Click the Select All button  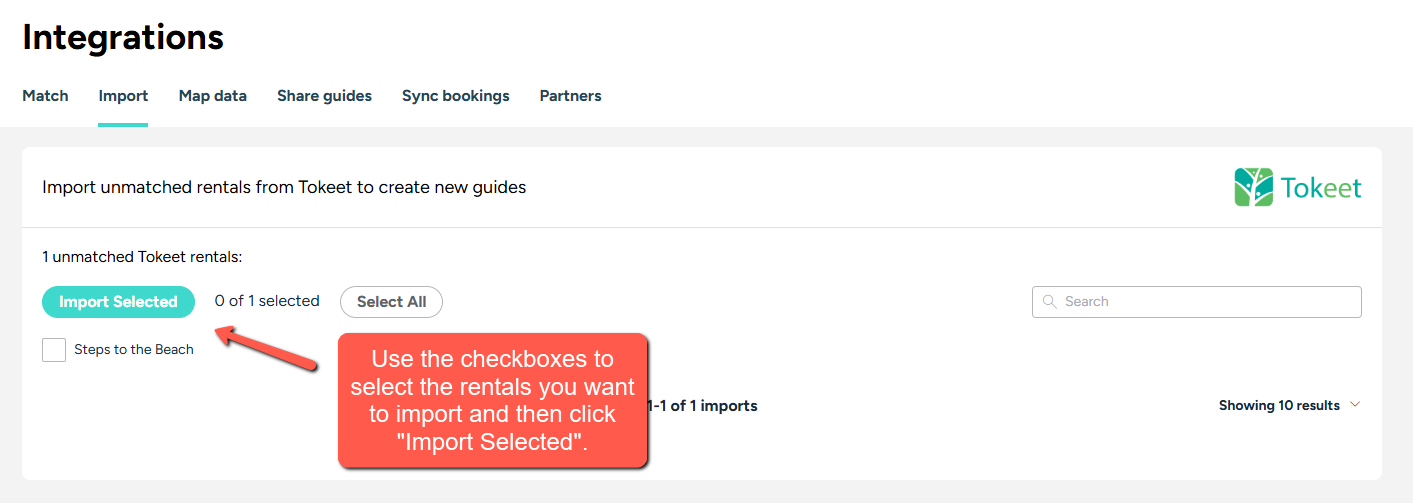(x=391, y=302)
